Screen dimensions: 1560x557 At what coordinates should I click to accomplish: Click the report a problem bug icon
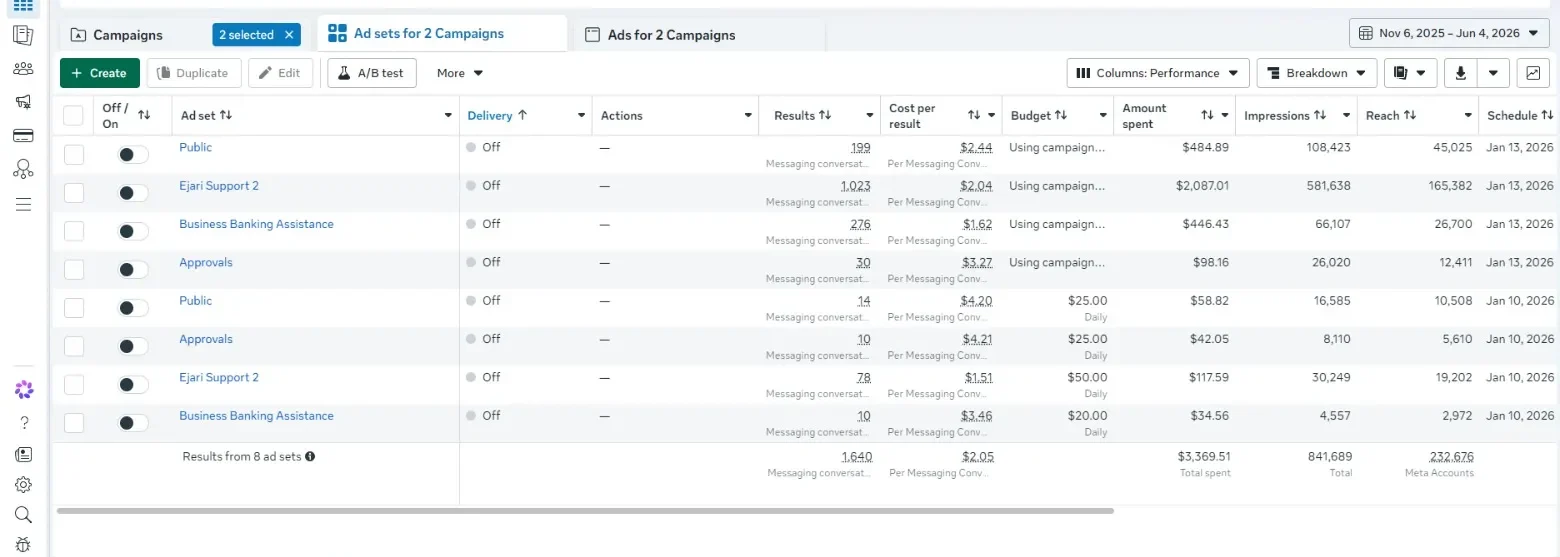point(23,544)
